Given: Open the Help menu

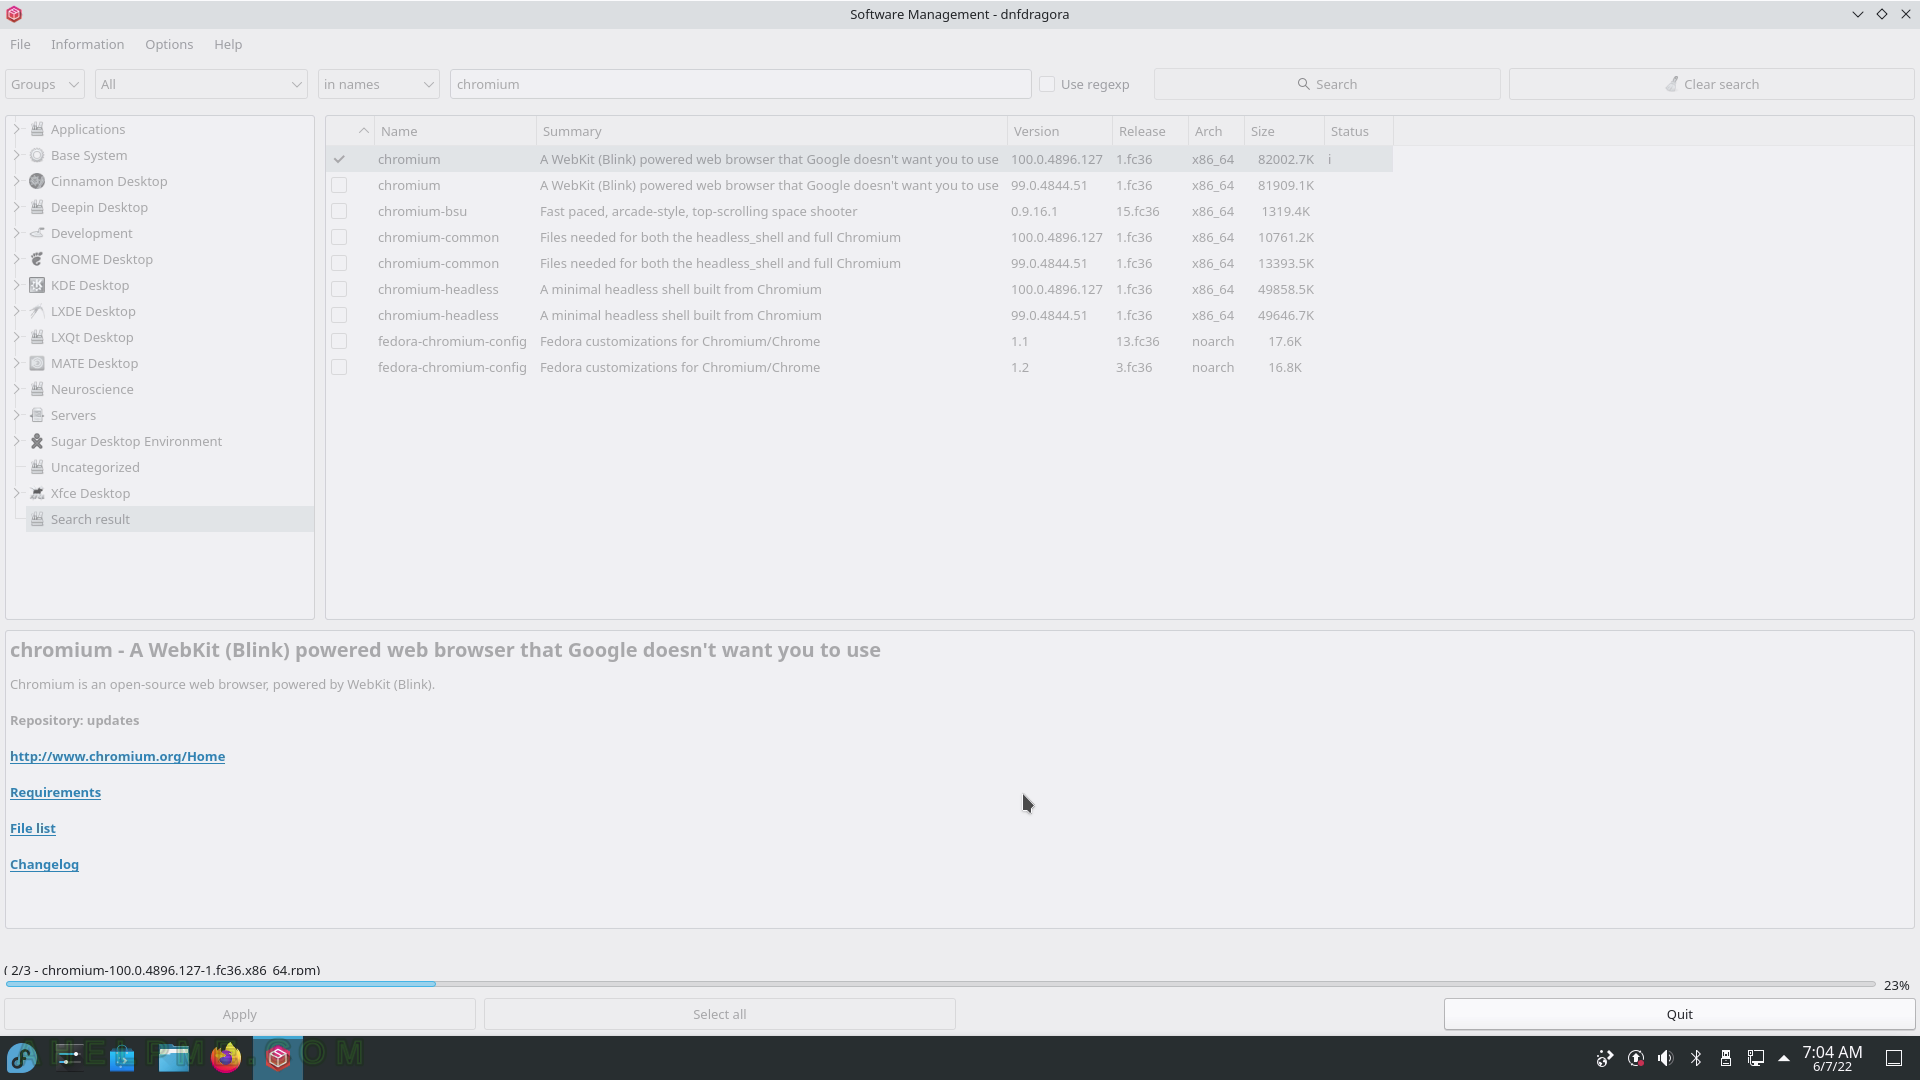Looking at the screenshot, I should (x=228, y=44).
